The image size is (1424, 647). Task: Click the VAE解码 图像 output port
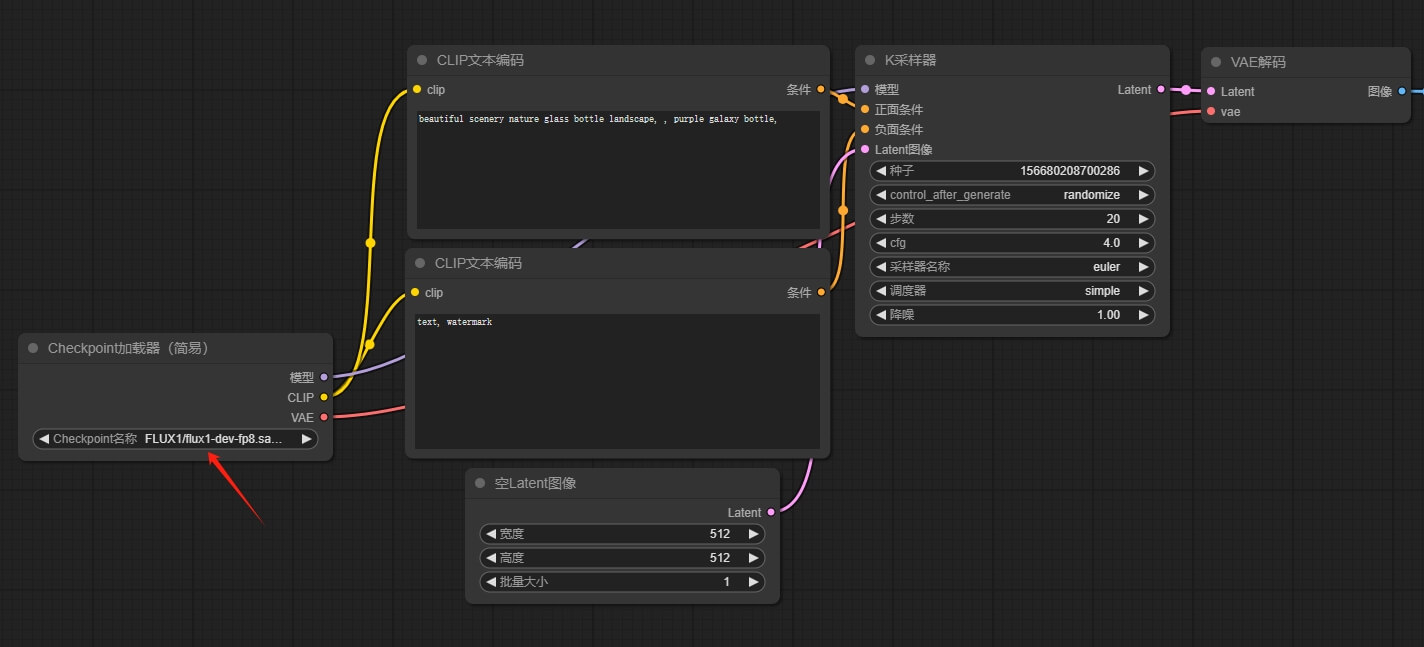point(1402,91)
